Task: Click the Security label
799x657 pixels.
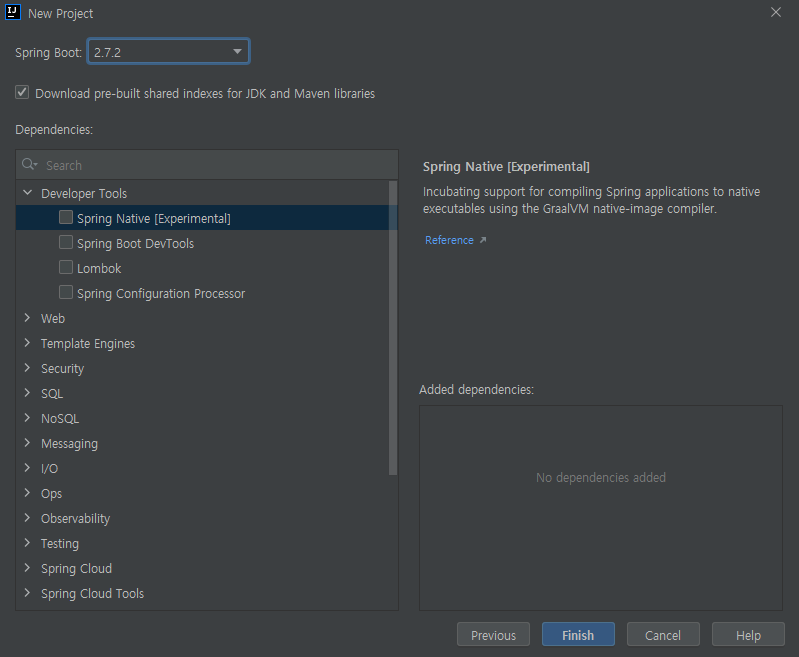Action: pos(62,369)
